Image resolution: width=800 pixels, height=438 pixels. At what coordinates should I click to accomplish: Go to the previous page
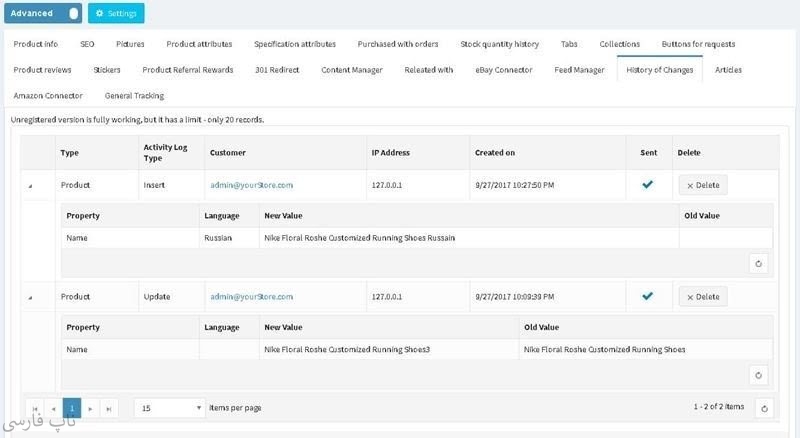54,408
